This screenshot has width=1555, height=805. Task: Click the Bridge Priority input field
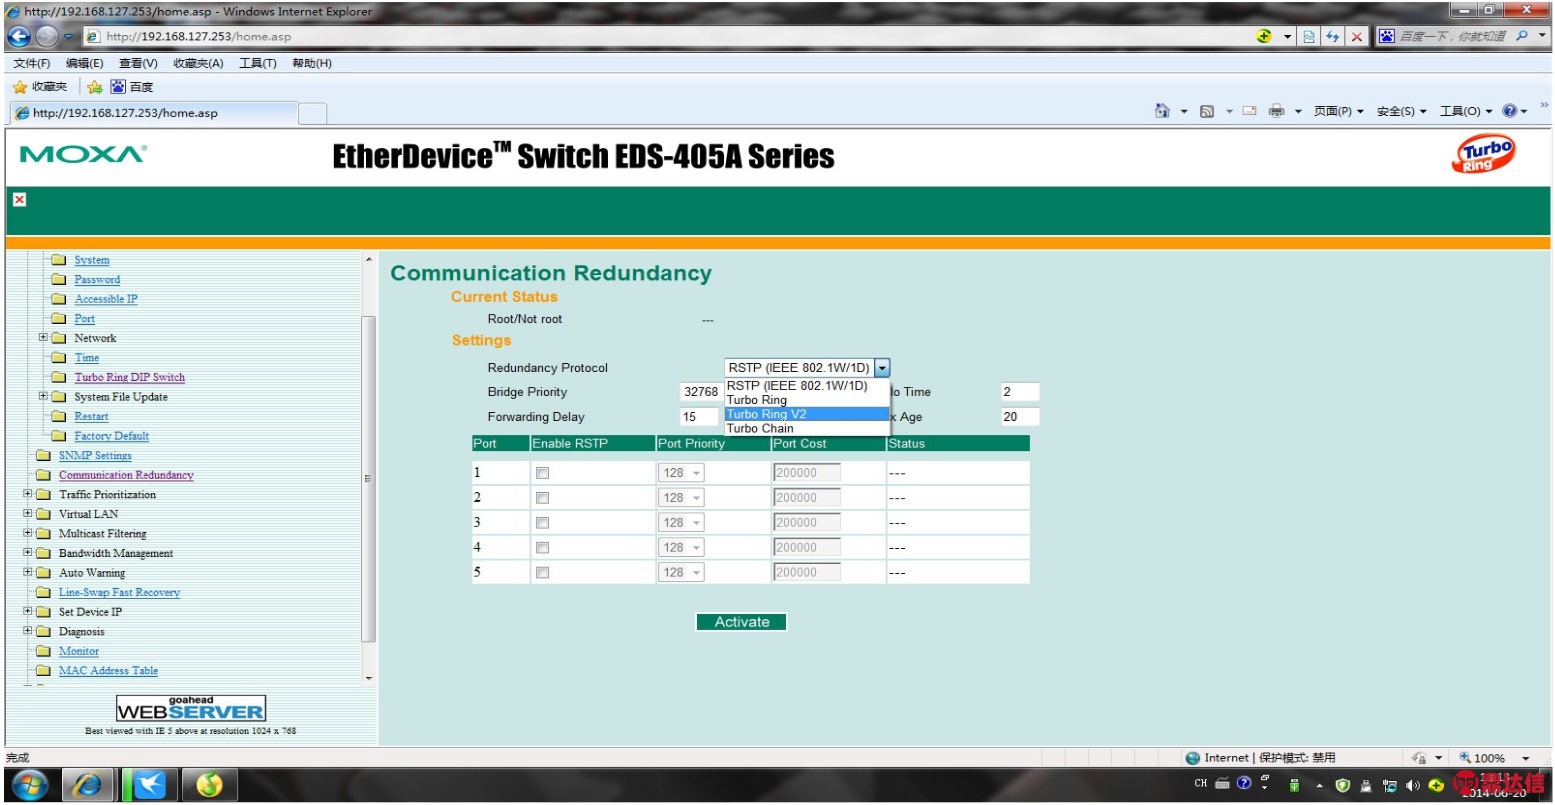click(701, 392)
